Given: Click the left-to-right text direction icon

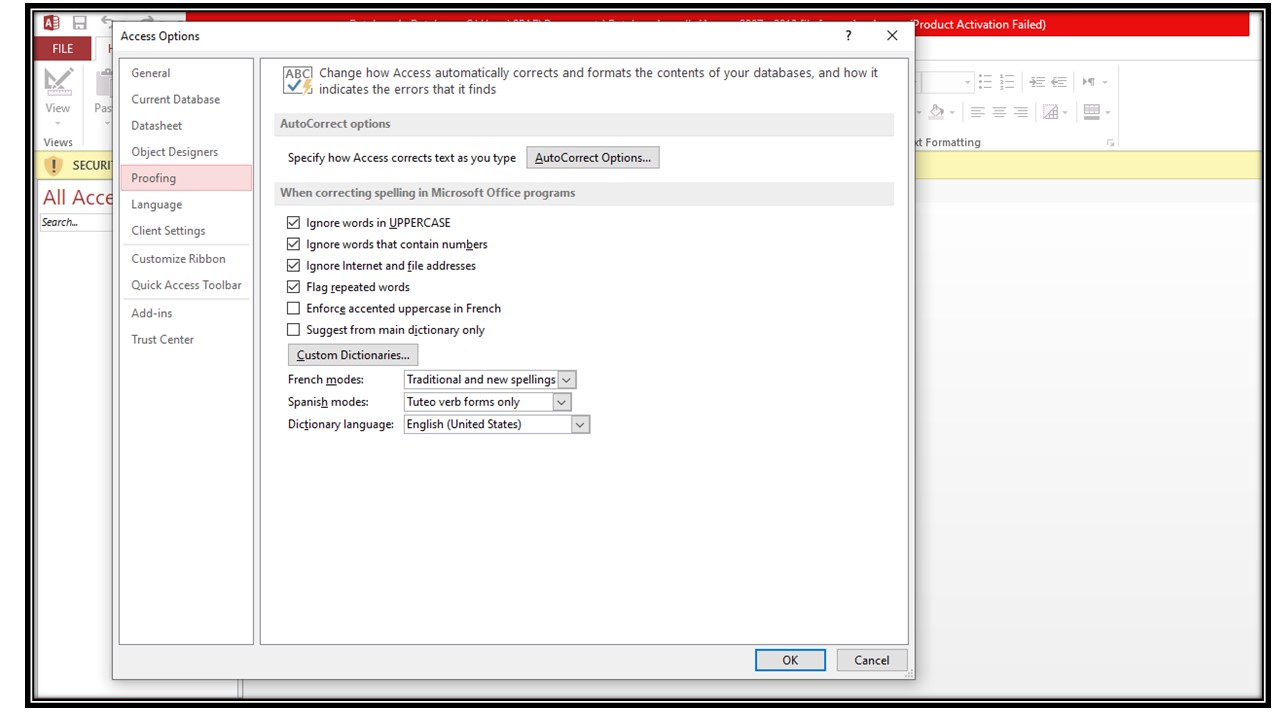Looking at the screenshot, I should [1089, 82].
